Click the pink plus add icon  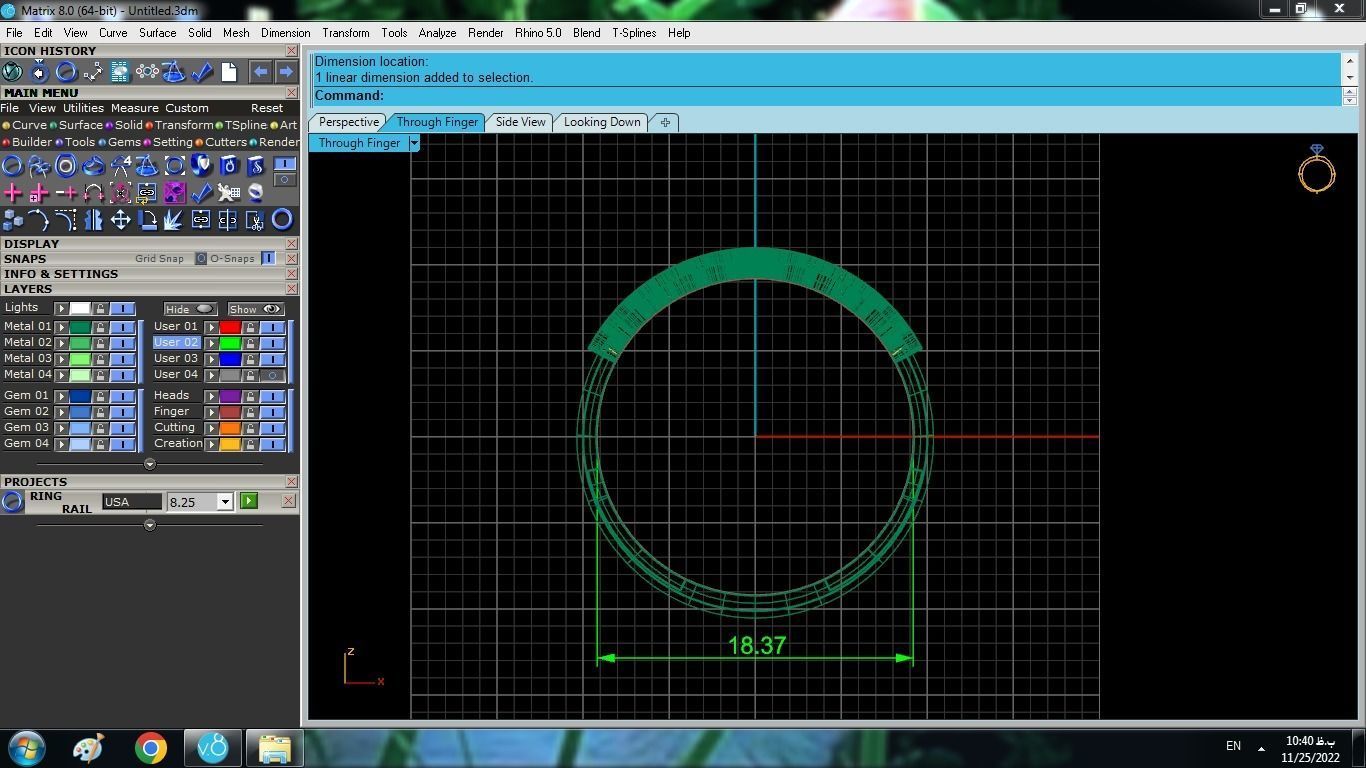tap(12, 193)
